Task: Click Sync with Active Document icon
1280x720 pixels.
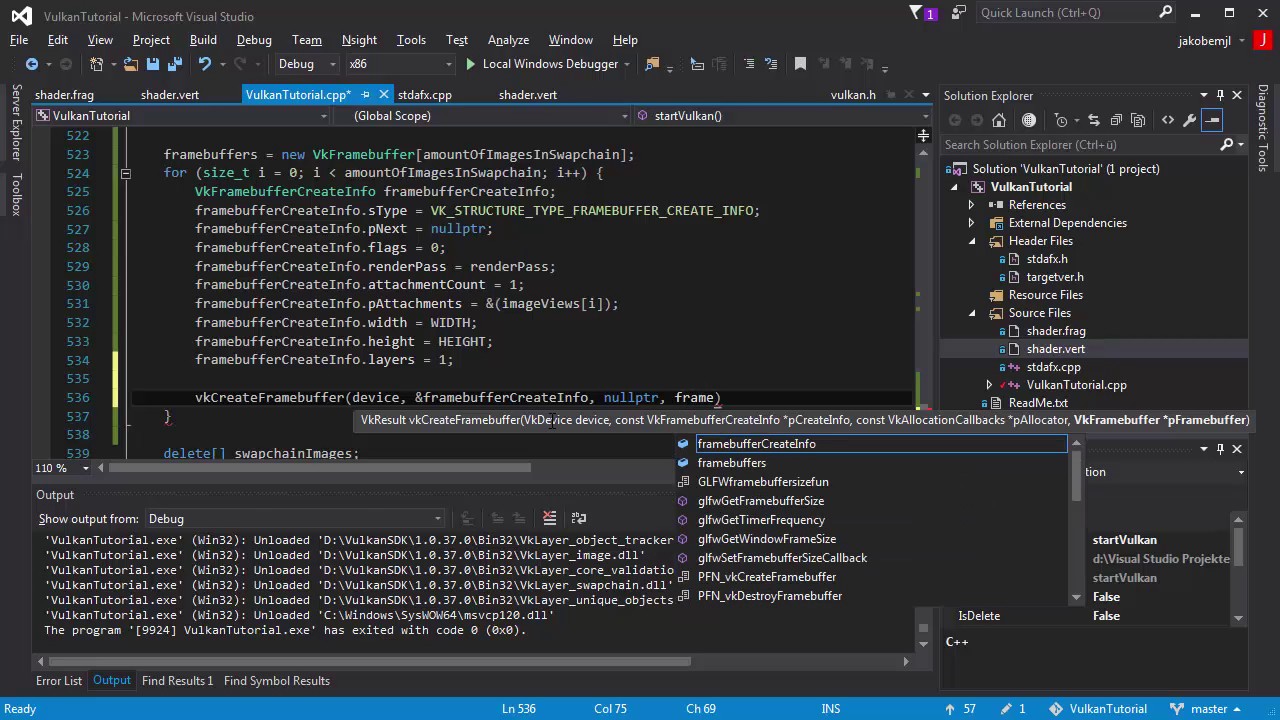Action: (x=1093, y=120)
